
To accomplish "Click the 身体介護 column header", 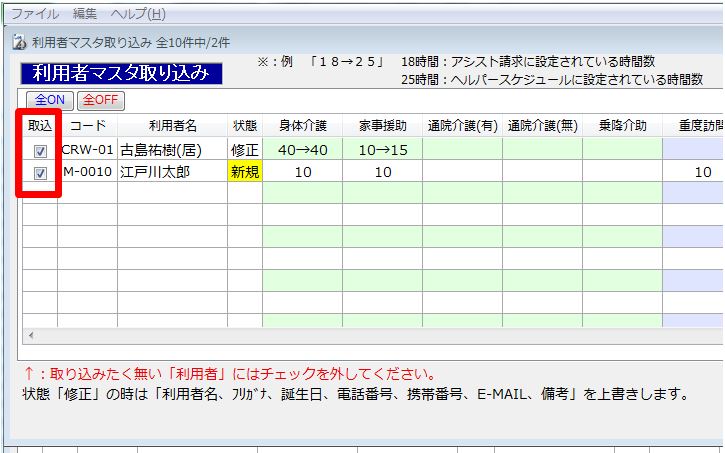I will (x=302, y=126).
